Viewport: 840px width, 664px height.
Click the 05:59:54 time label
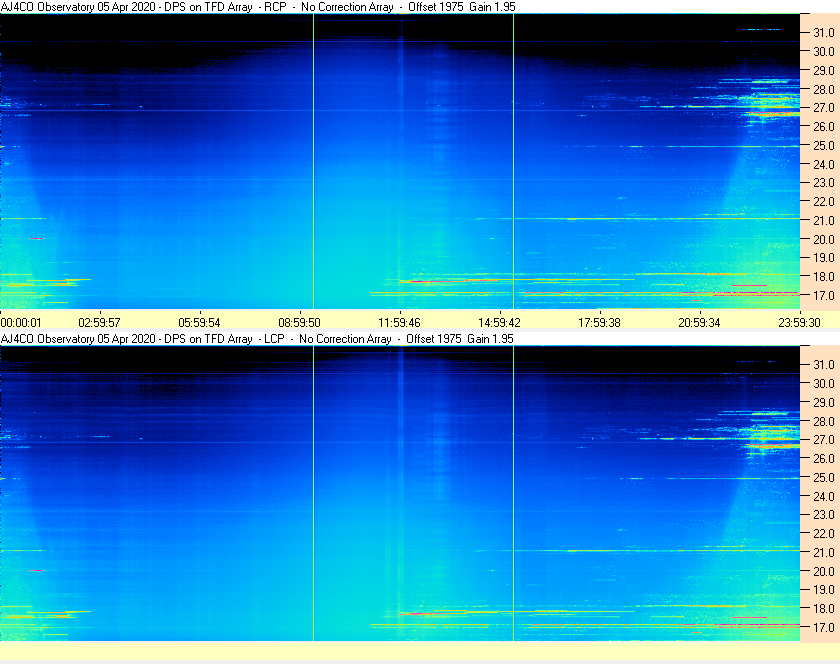coord(199,323)
